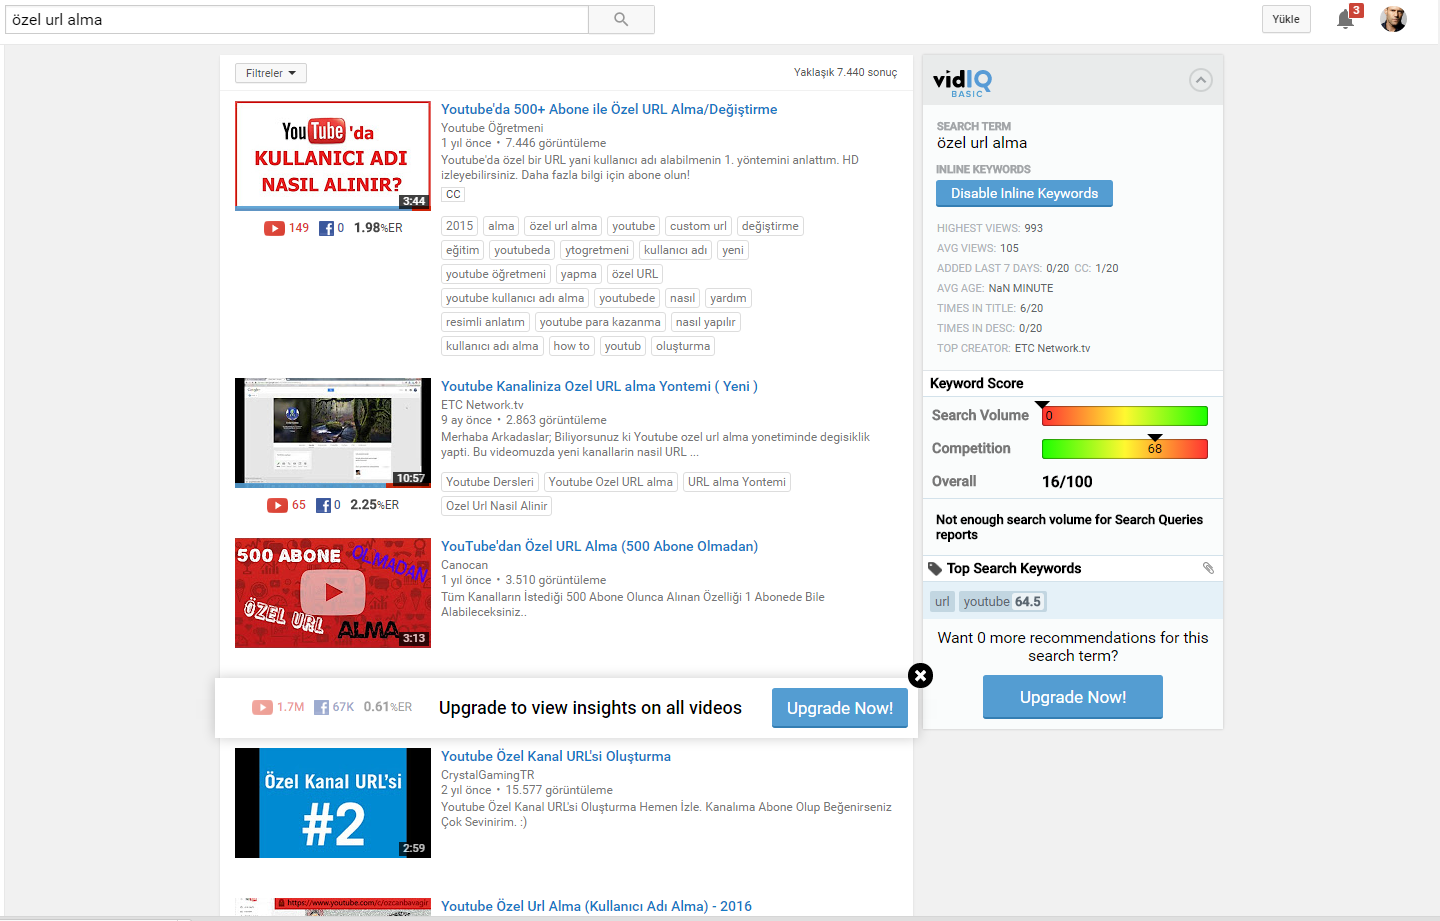Close the upgrade insights banner
1440x921 pixels.
pos(920,676)
